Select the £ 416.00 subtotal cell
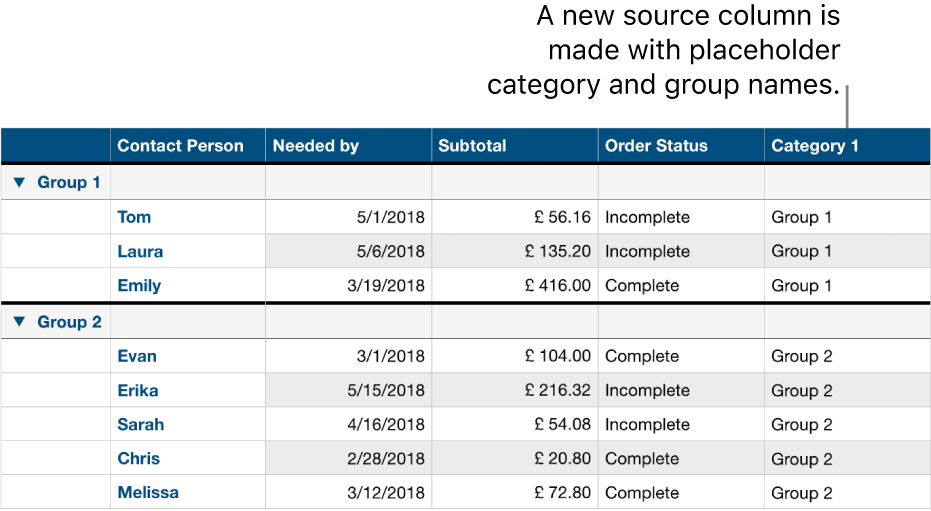Image resolution: width=931 pixels, height=511 pixels. click(558, 285)
